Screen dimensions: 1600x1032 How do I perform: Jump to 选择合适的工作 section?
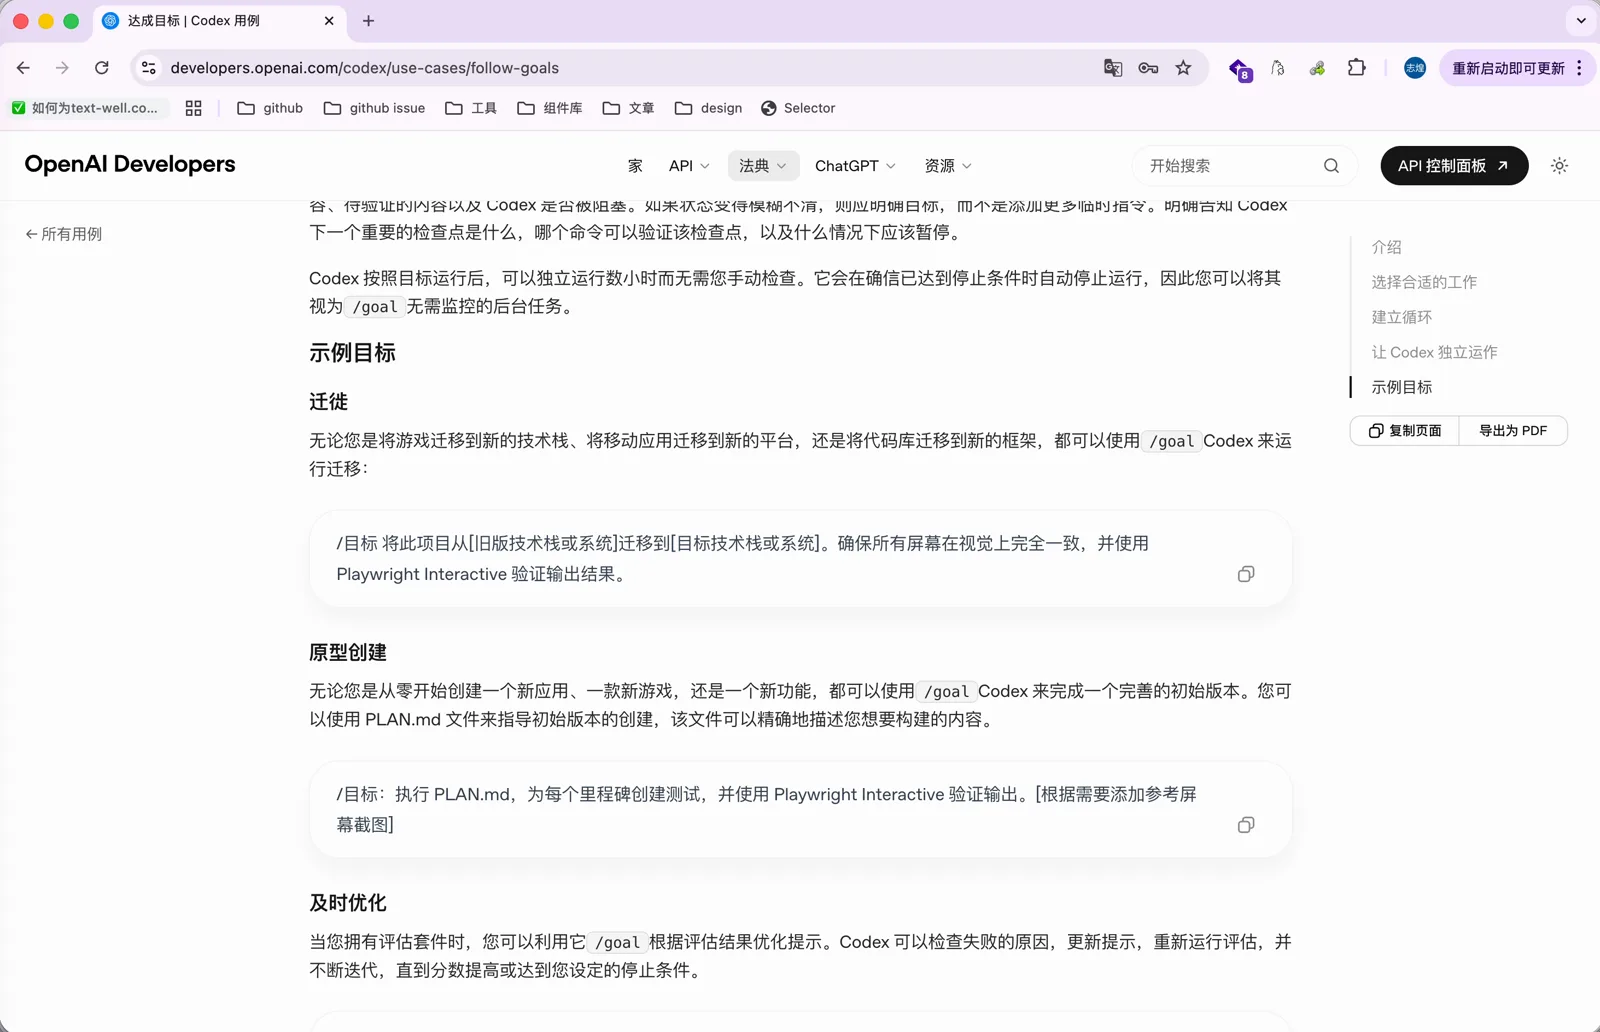click(x=1424, y=282)
